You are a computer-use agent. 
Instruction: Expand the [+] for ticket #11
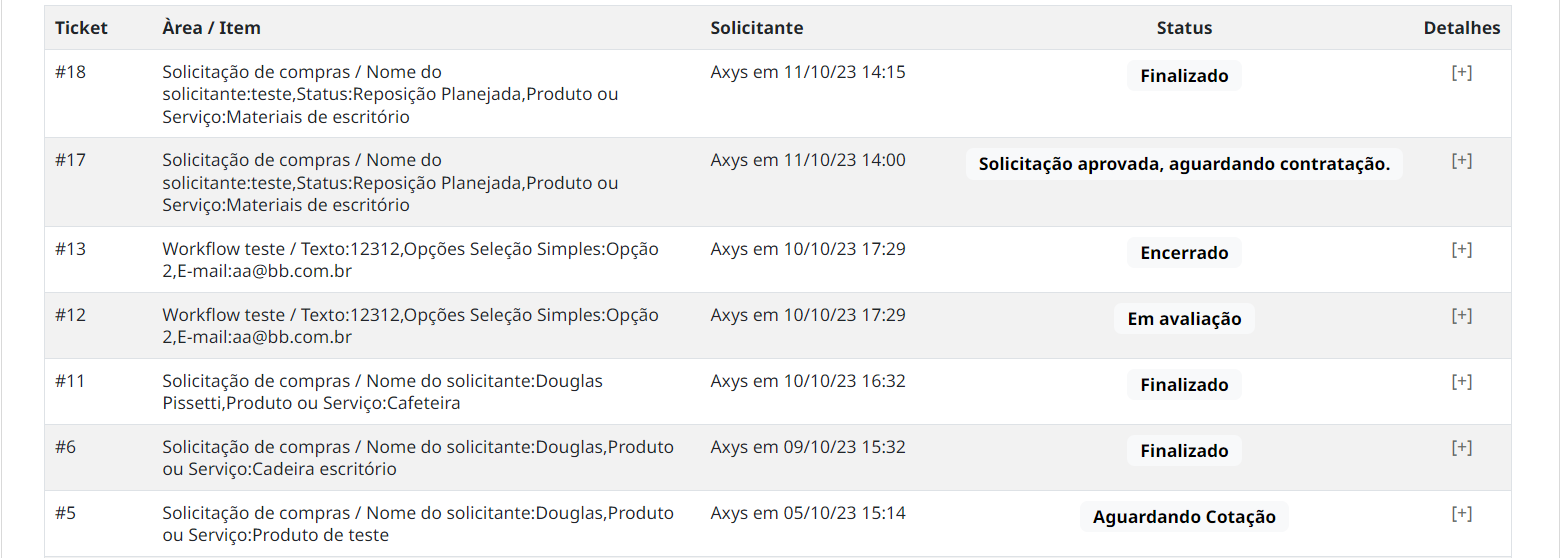click(x=1461, y=381)
